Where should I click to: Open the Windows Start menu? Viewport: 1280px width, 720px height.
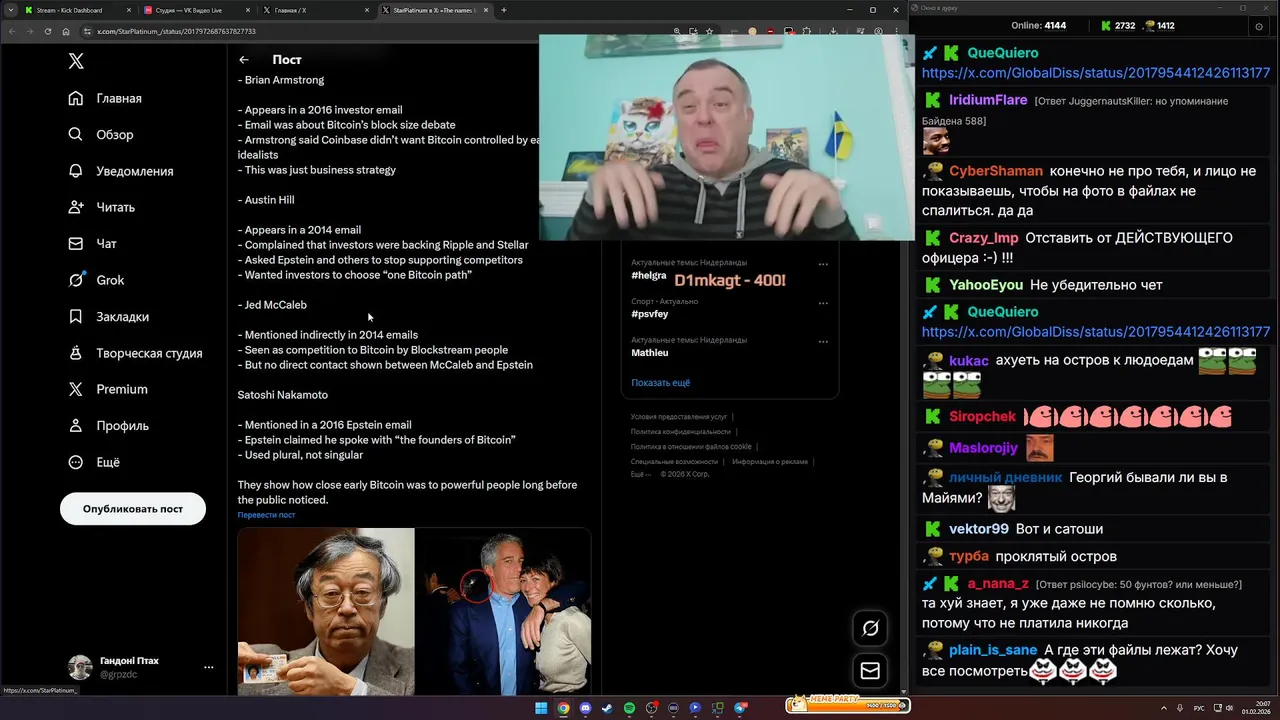541,708
